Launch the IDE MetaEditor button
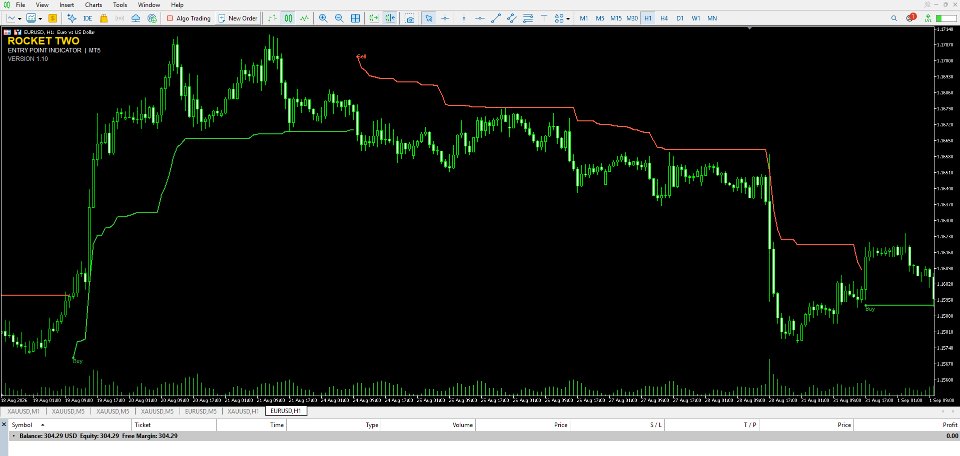The height and width of the screenshot is (456, 960). coord(88,18)
